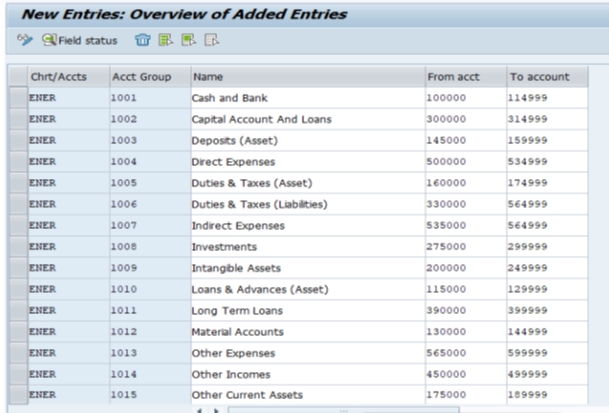The height and width of the screenshot is (413, 609).
Task: Click To account 564999 in row 1006
Action: tap(548, 204)
